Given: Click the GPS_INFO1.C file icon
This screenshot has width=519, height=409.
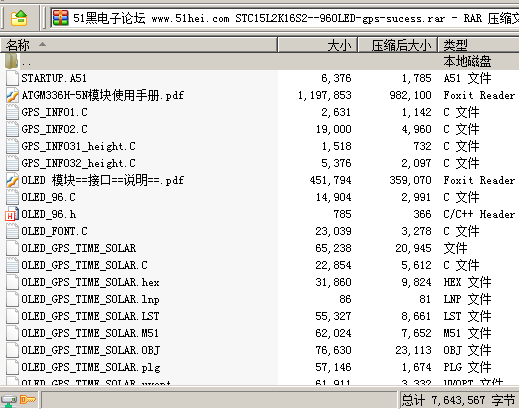Looking at the screenshot, I should click(12, 112).
